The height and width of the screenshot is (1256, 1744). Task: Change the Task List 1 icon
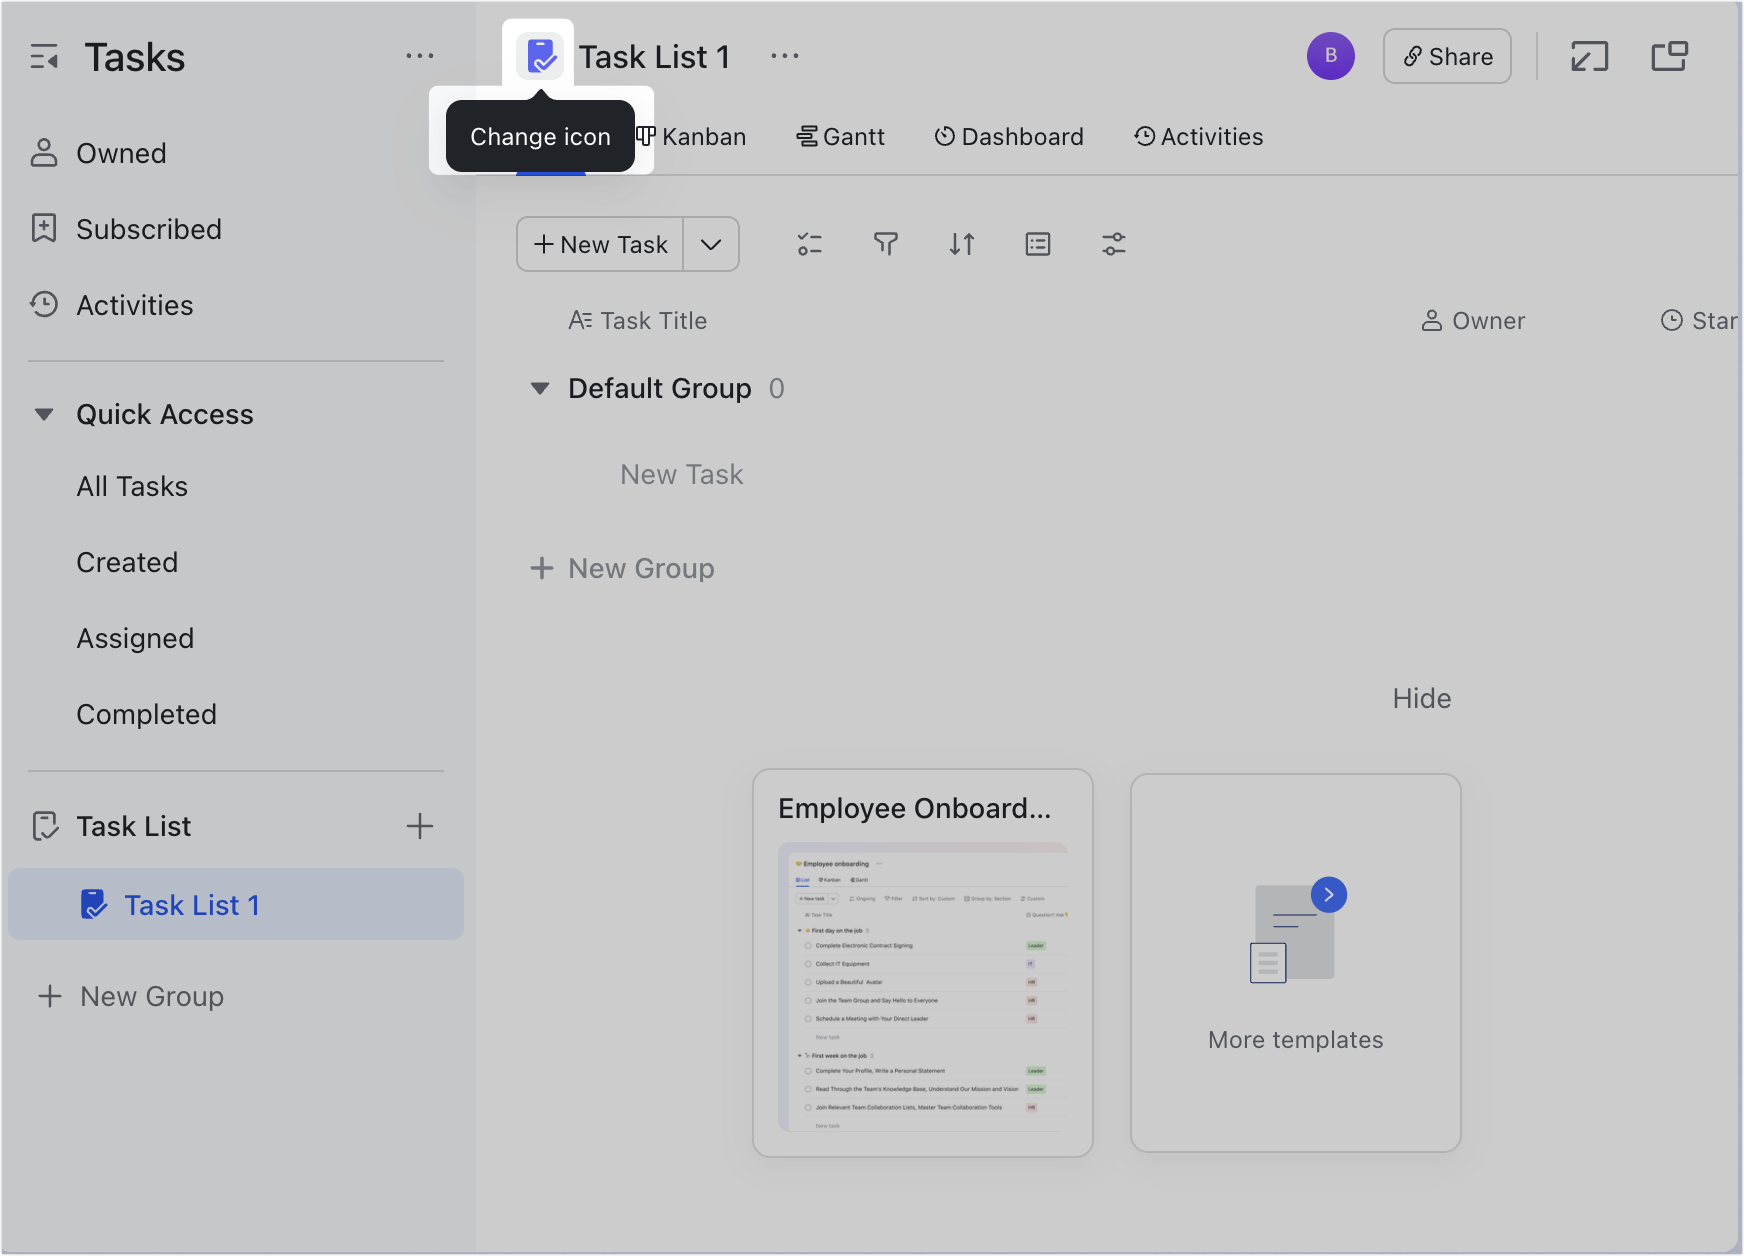(x=540, y=56)
